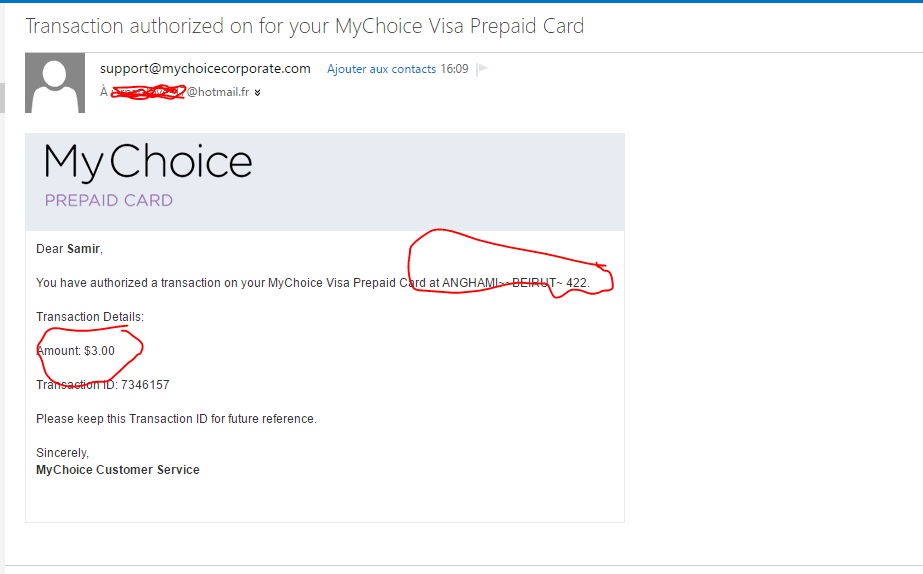Expand recipient details with the double chevron
This screenshot has width=923, height=574.
point(258,93)
